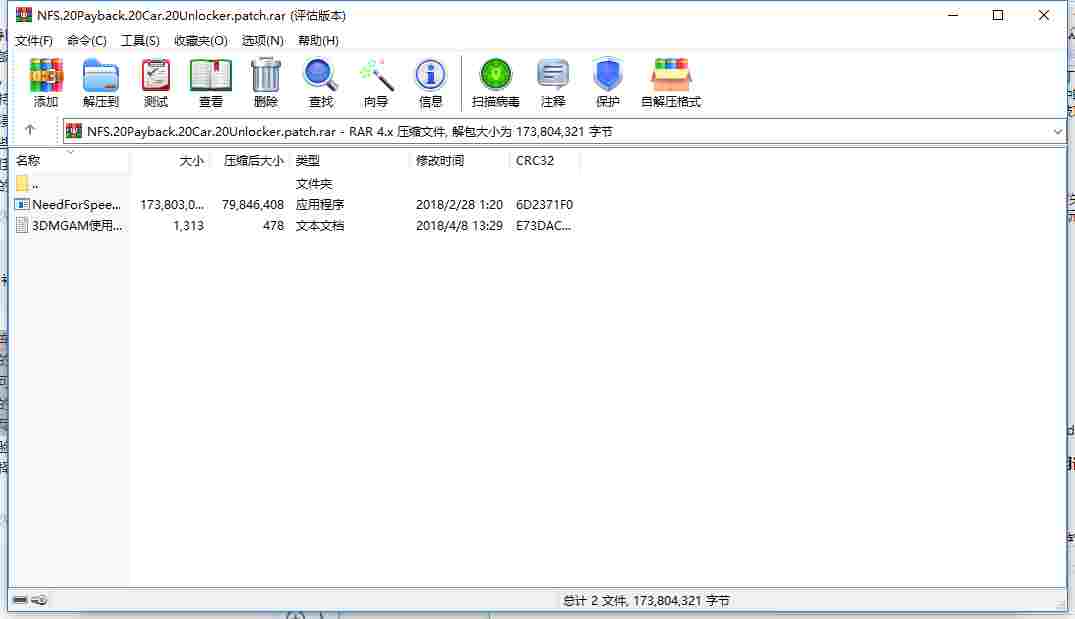Click the 文本文档 type cell
This screenshot has width=1075, height=619.
point(319,226)
